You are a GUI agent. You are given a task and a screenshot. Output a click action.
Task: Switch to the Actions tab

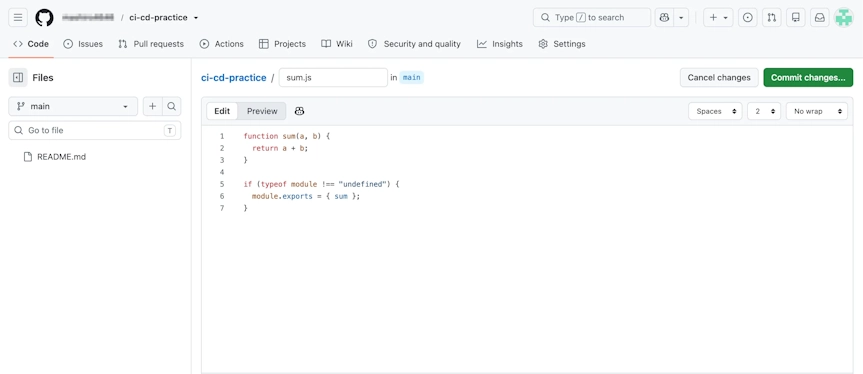(x=222, y=44)
